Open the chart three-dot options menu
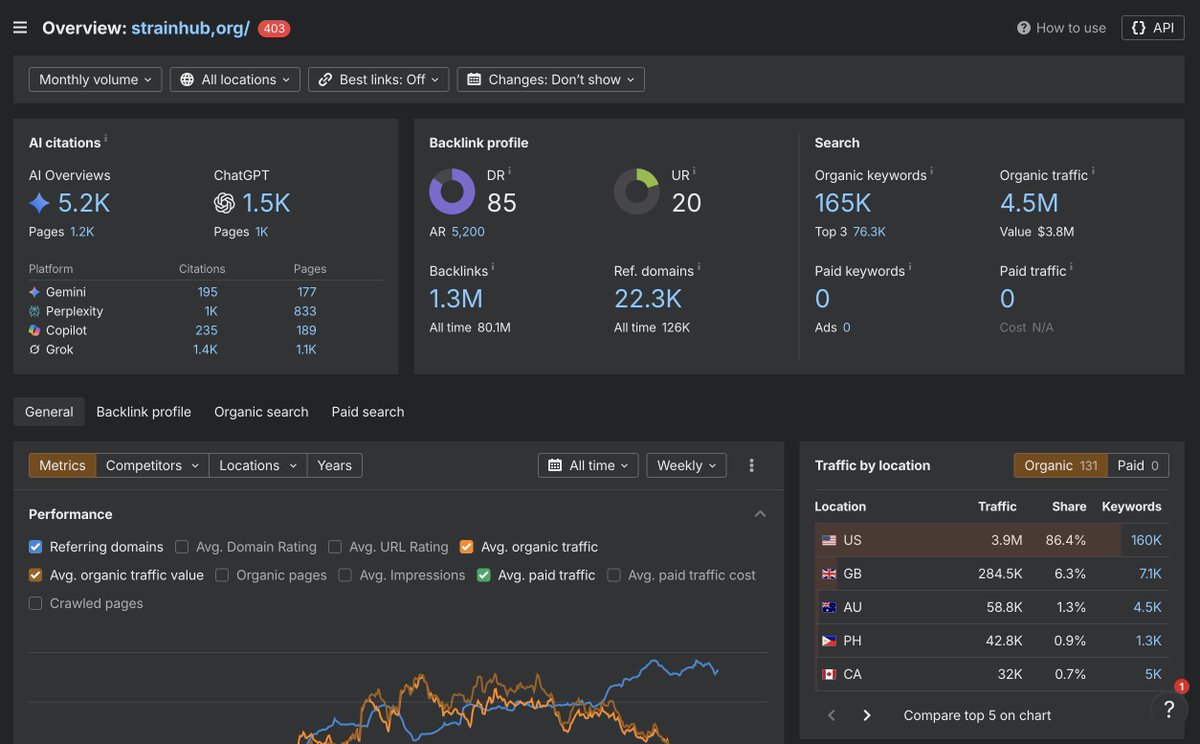 tap(752, 465)
